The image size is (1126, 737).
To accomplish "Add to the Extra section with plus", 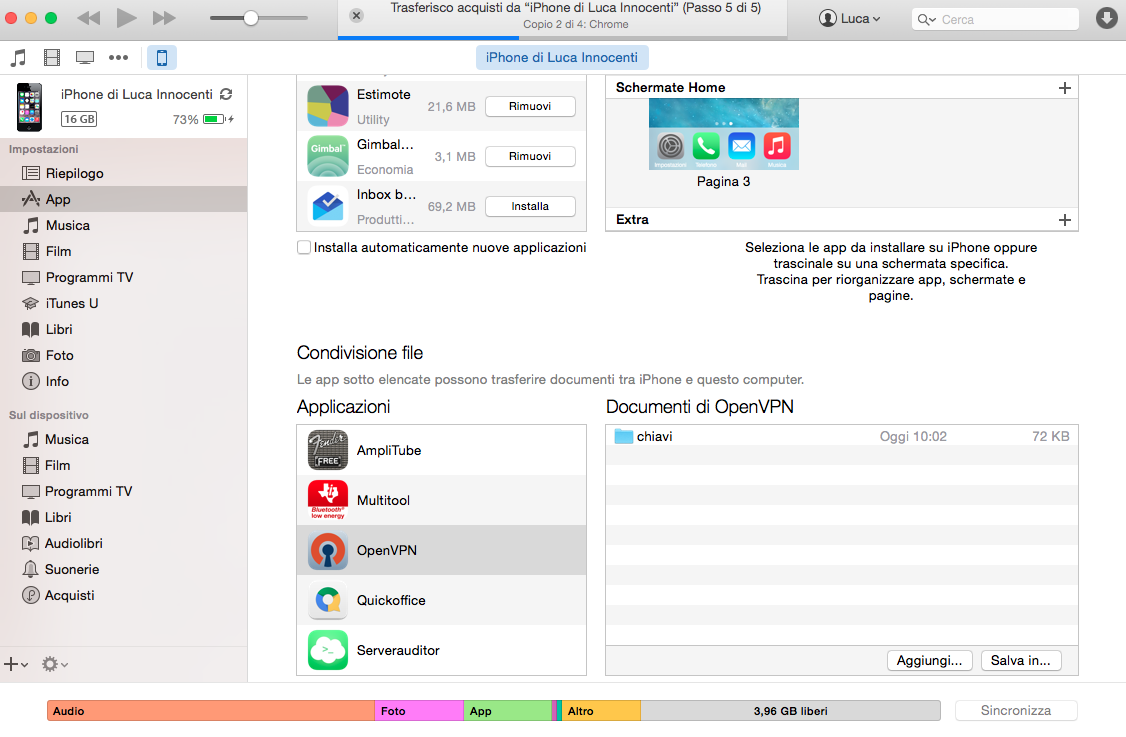I will tap(1064, 220).
